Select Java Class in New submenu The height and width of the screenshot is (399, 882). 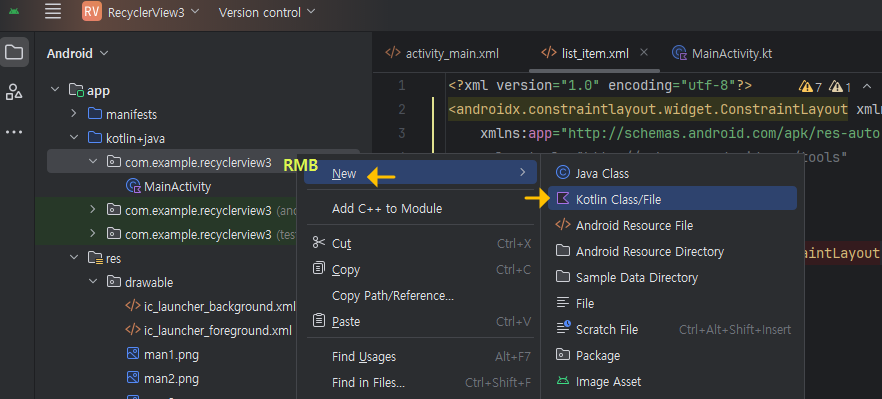(672, 173)
